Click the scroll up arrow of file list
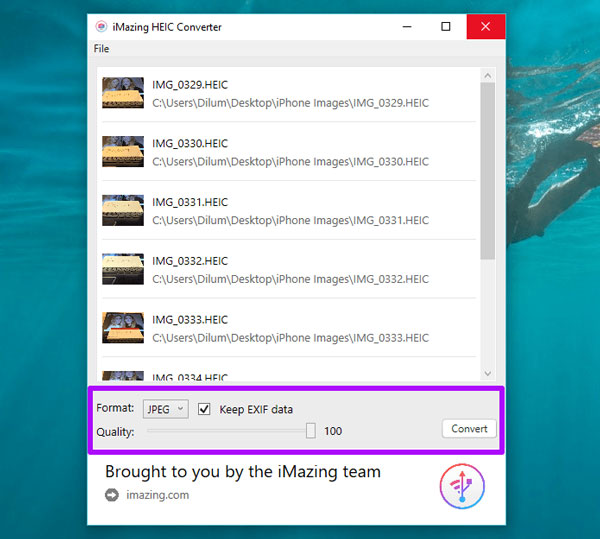Viewport: 600px width, 539px height. pyautogui.click(x=488, y=76)
